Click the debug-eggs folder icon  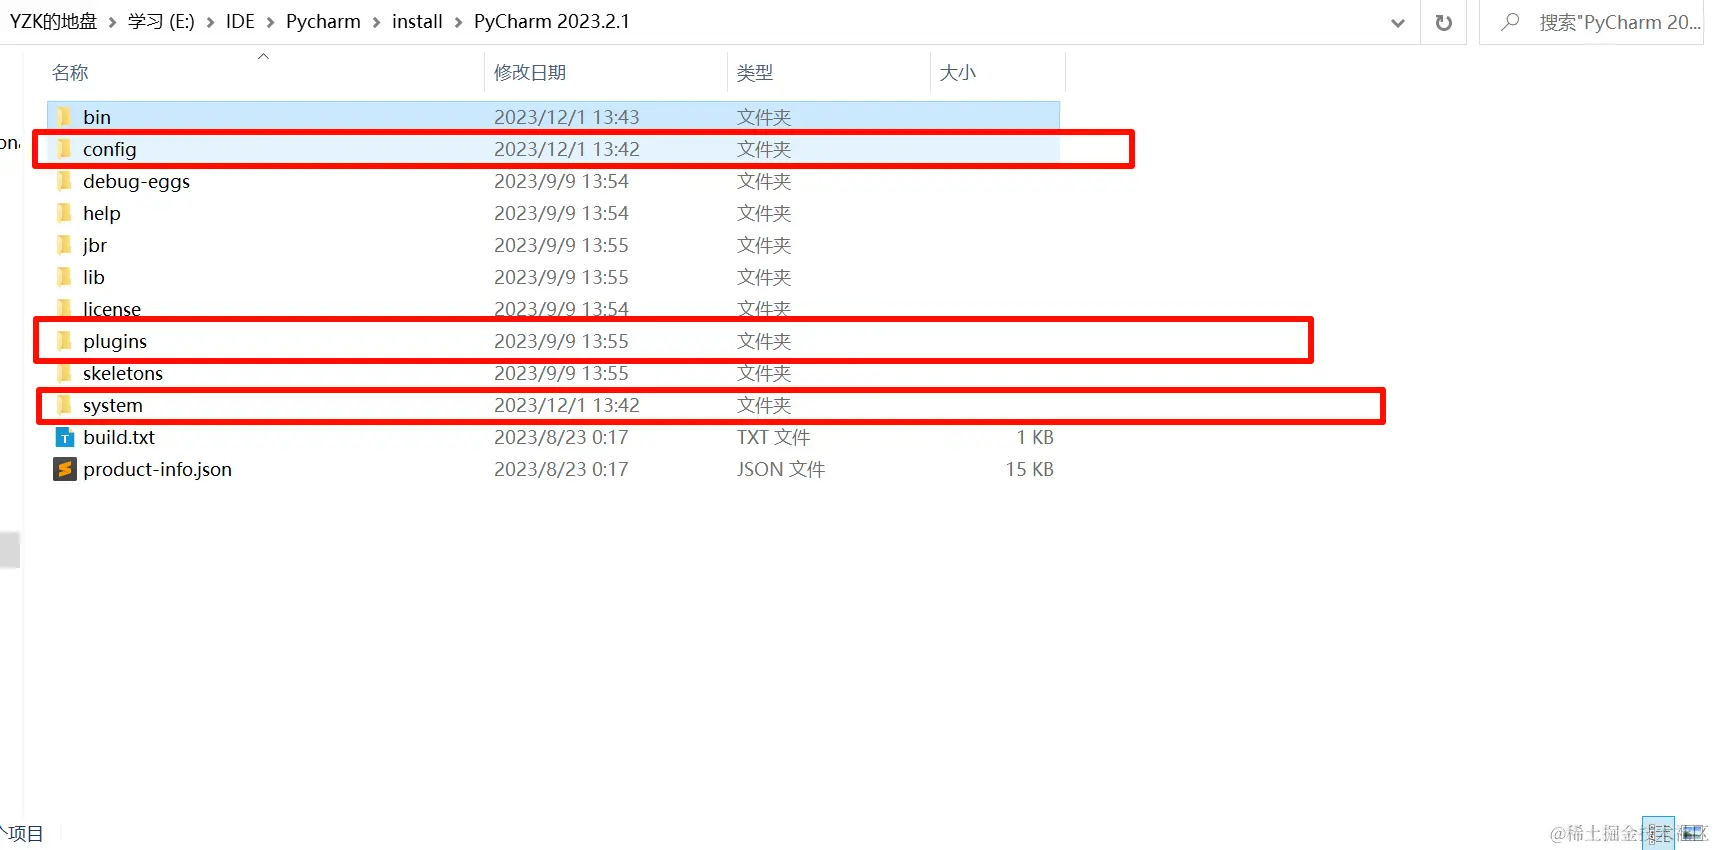65,181
